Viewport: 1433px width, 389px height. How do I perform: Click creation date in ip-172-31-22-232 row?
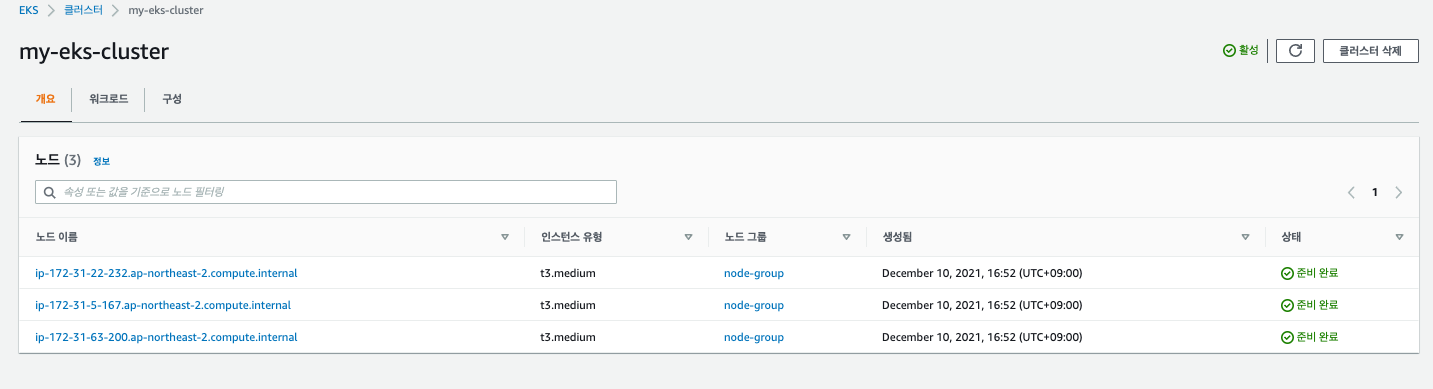coord(982,273)
